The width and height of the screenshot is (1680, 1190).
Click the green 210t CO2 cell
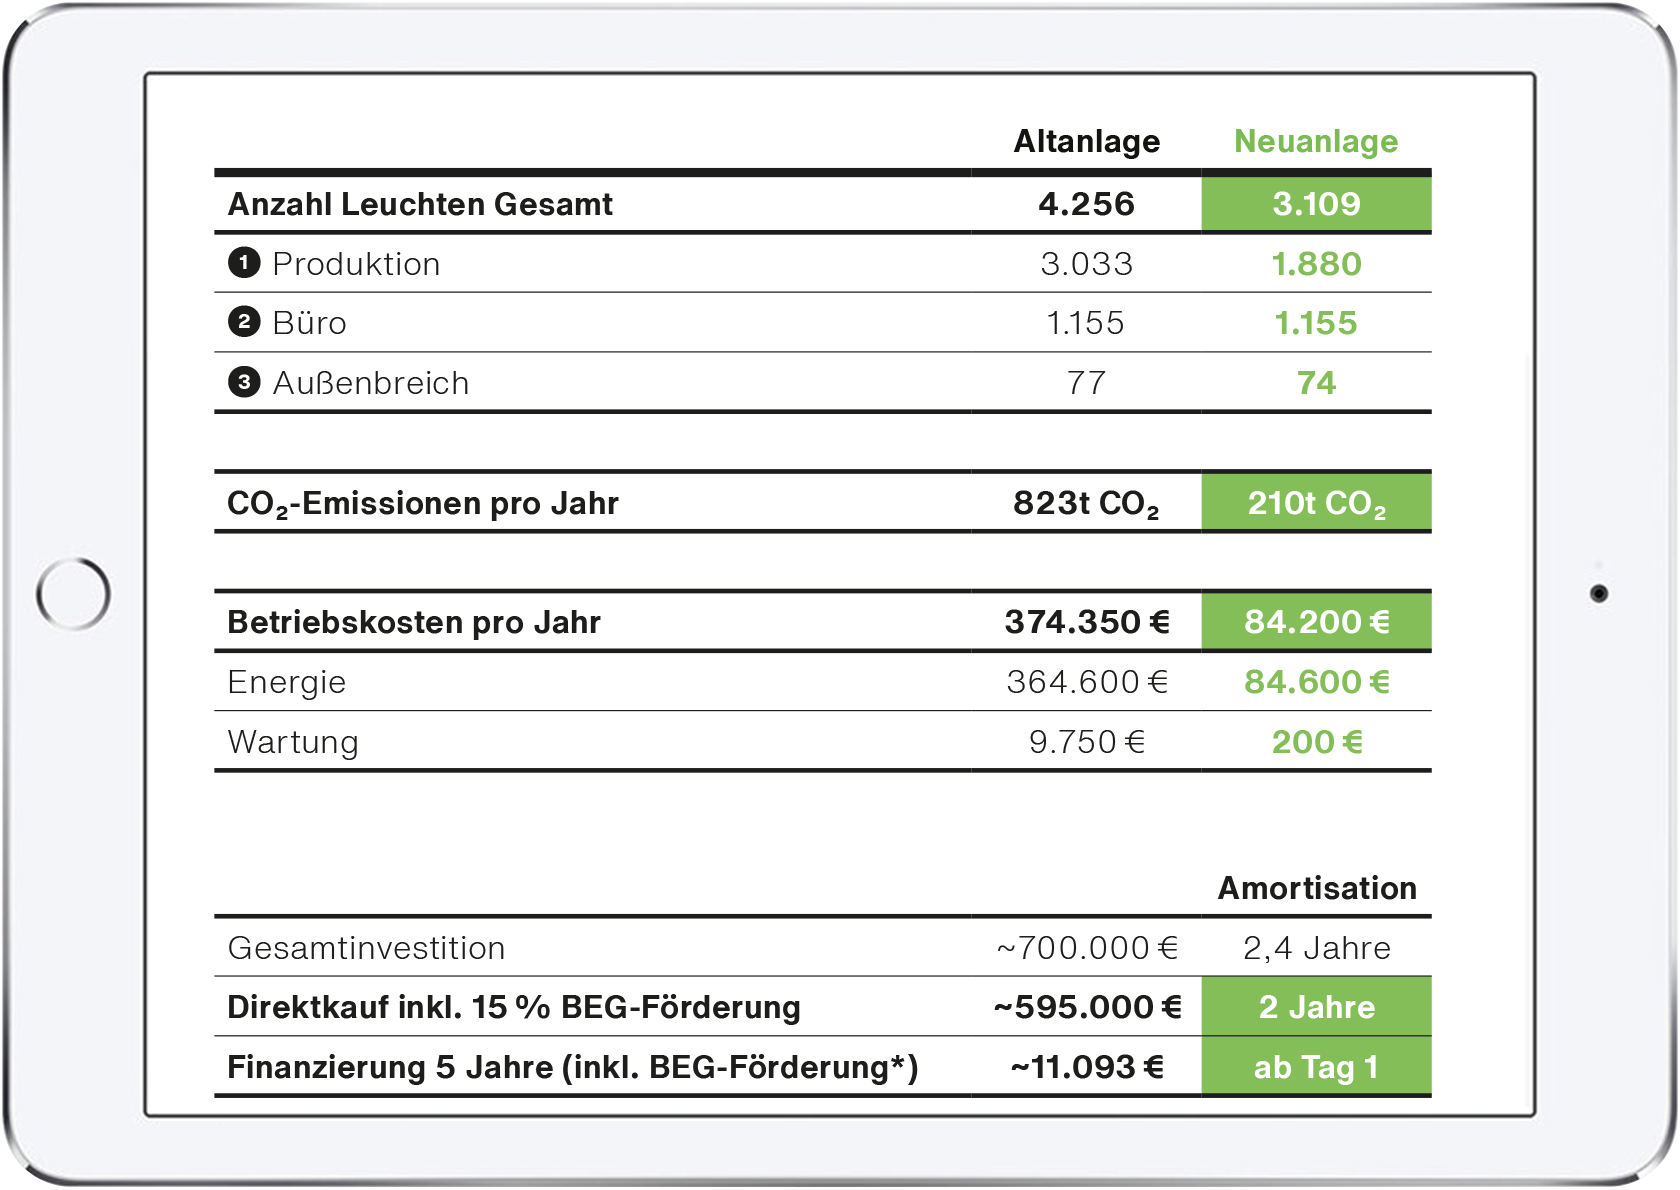[x=1316, y=503]
